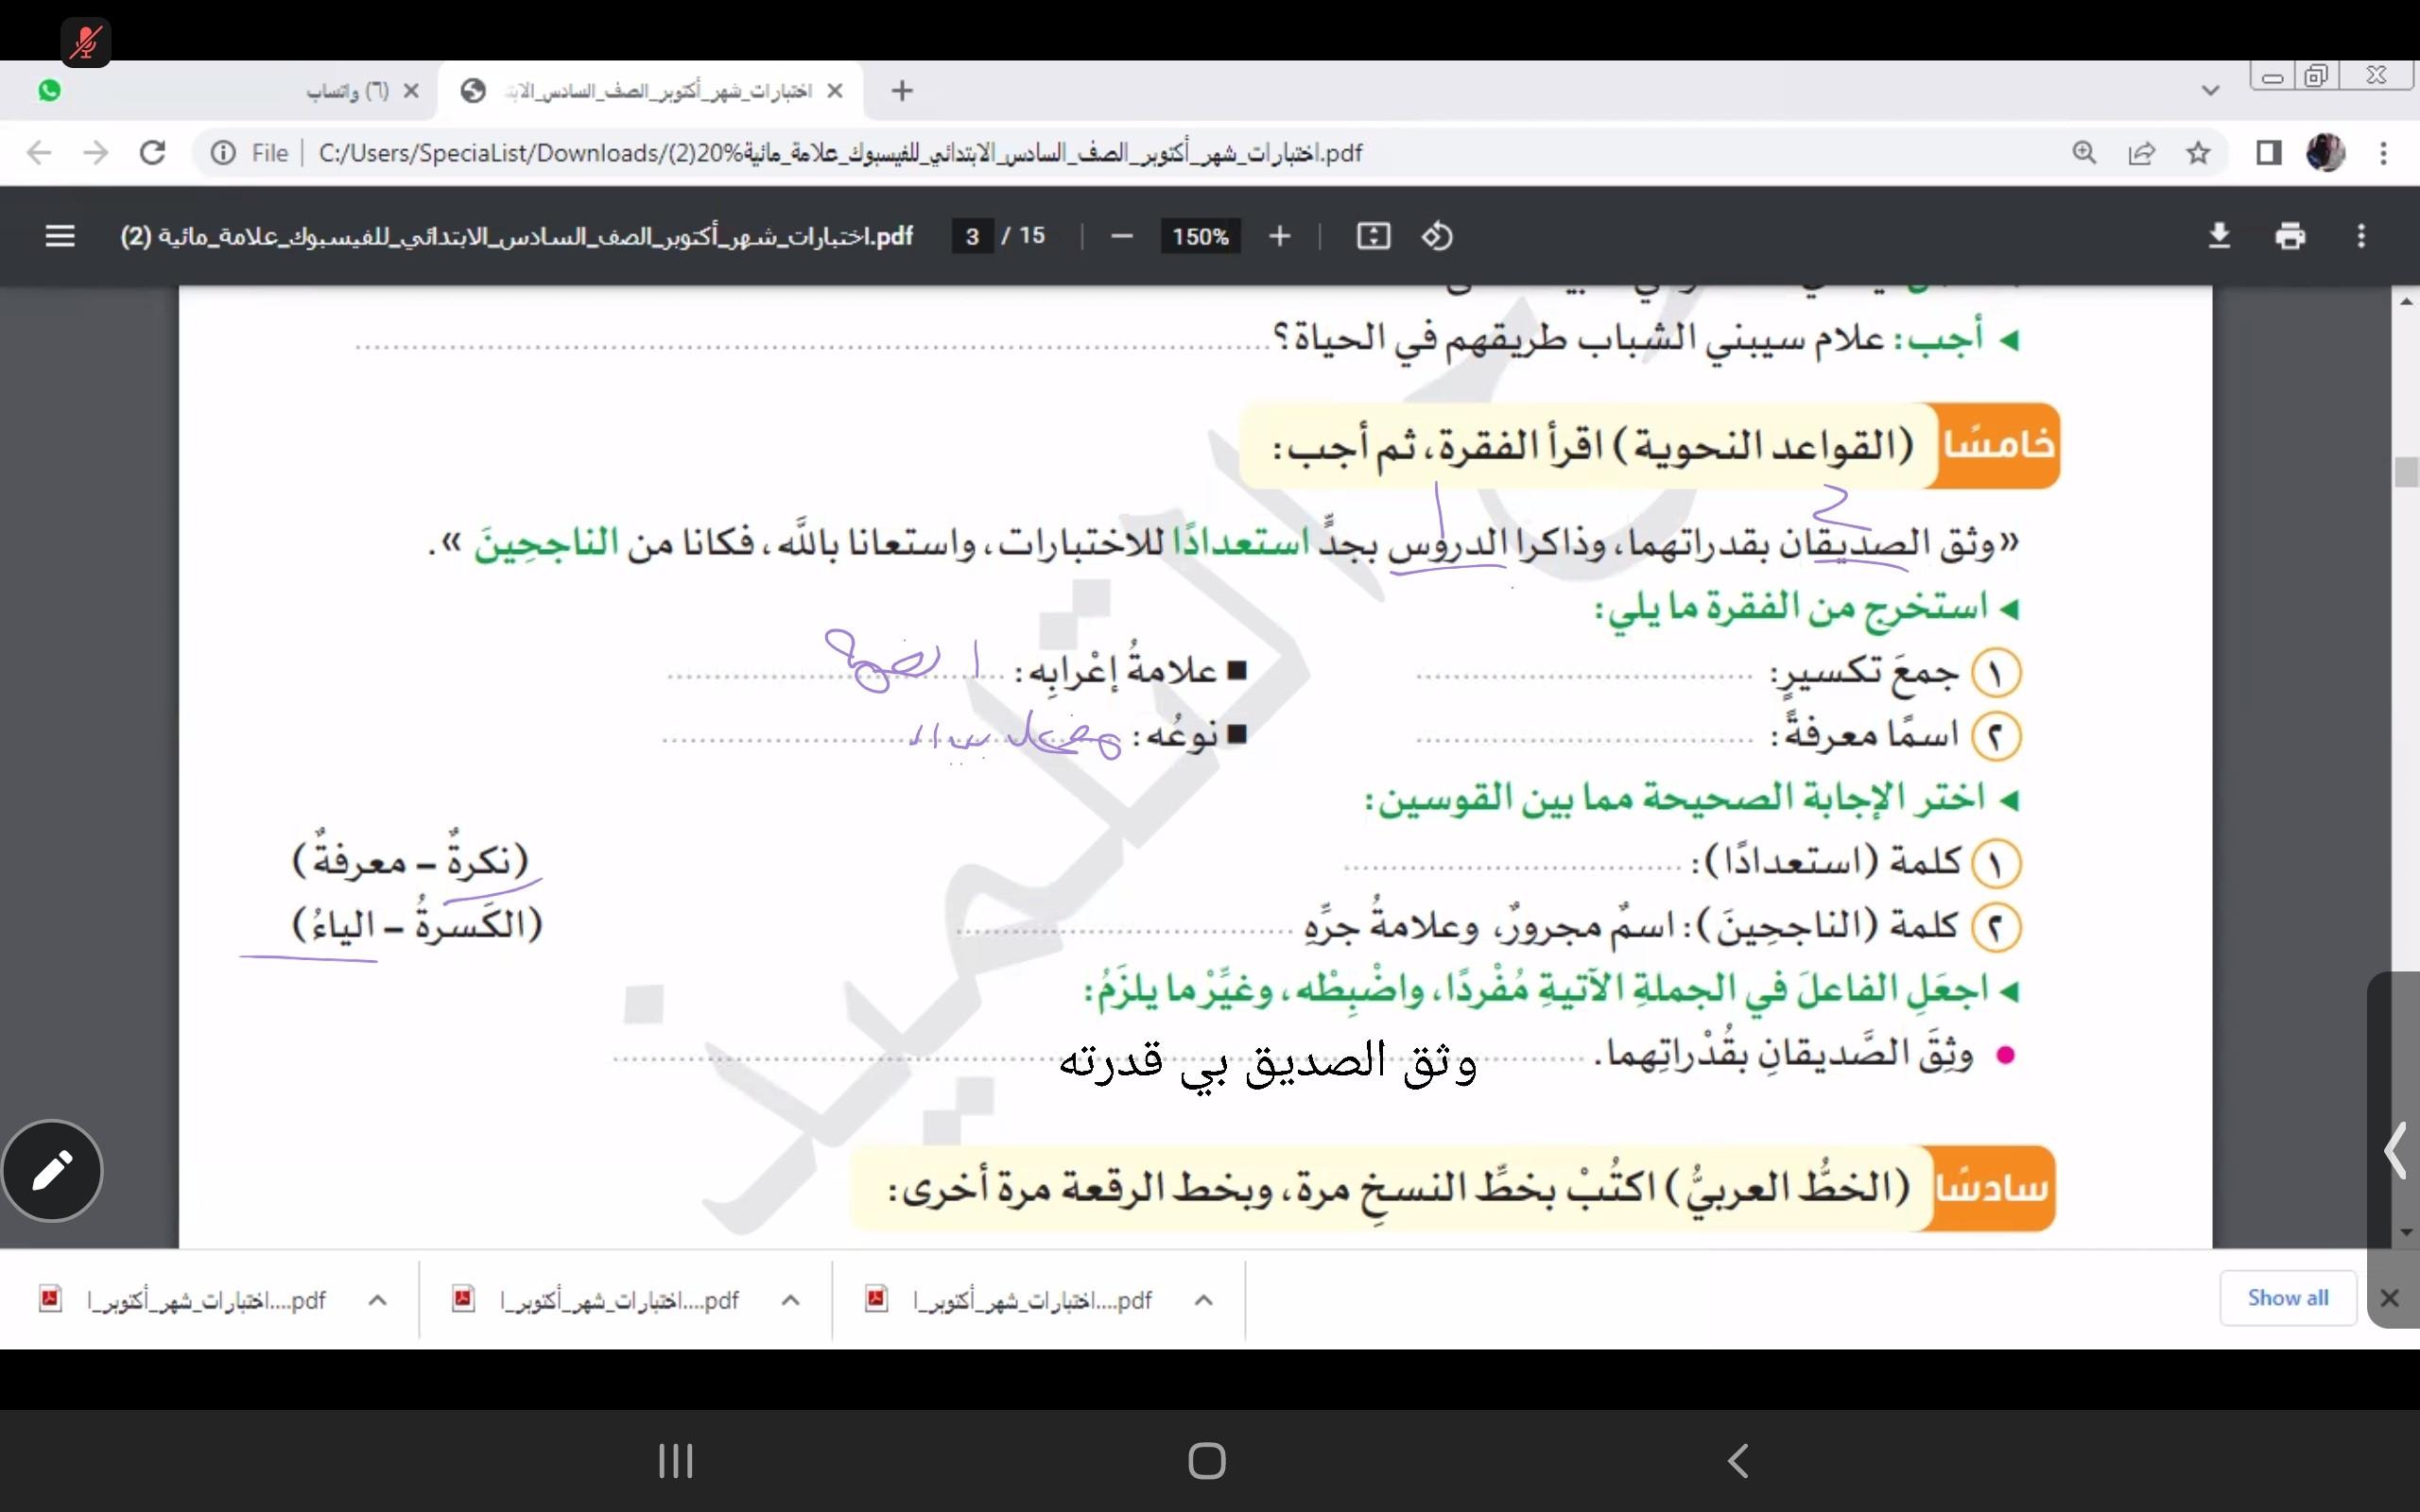Viewport: 2420px width, 1512px height.
Task: Click the PDF zoom in plus button
Action: point(1279,236)
